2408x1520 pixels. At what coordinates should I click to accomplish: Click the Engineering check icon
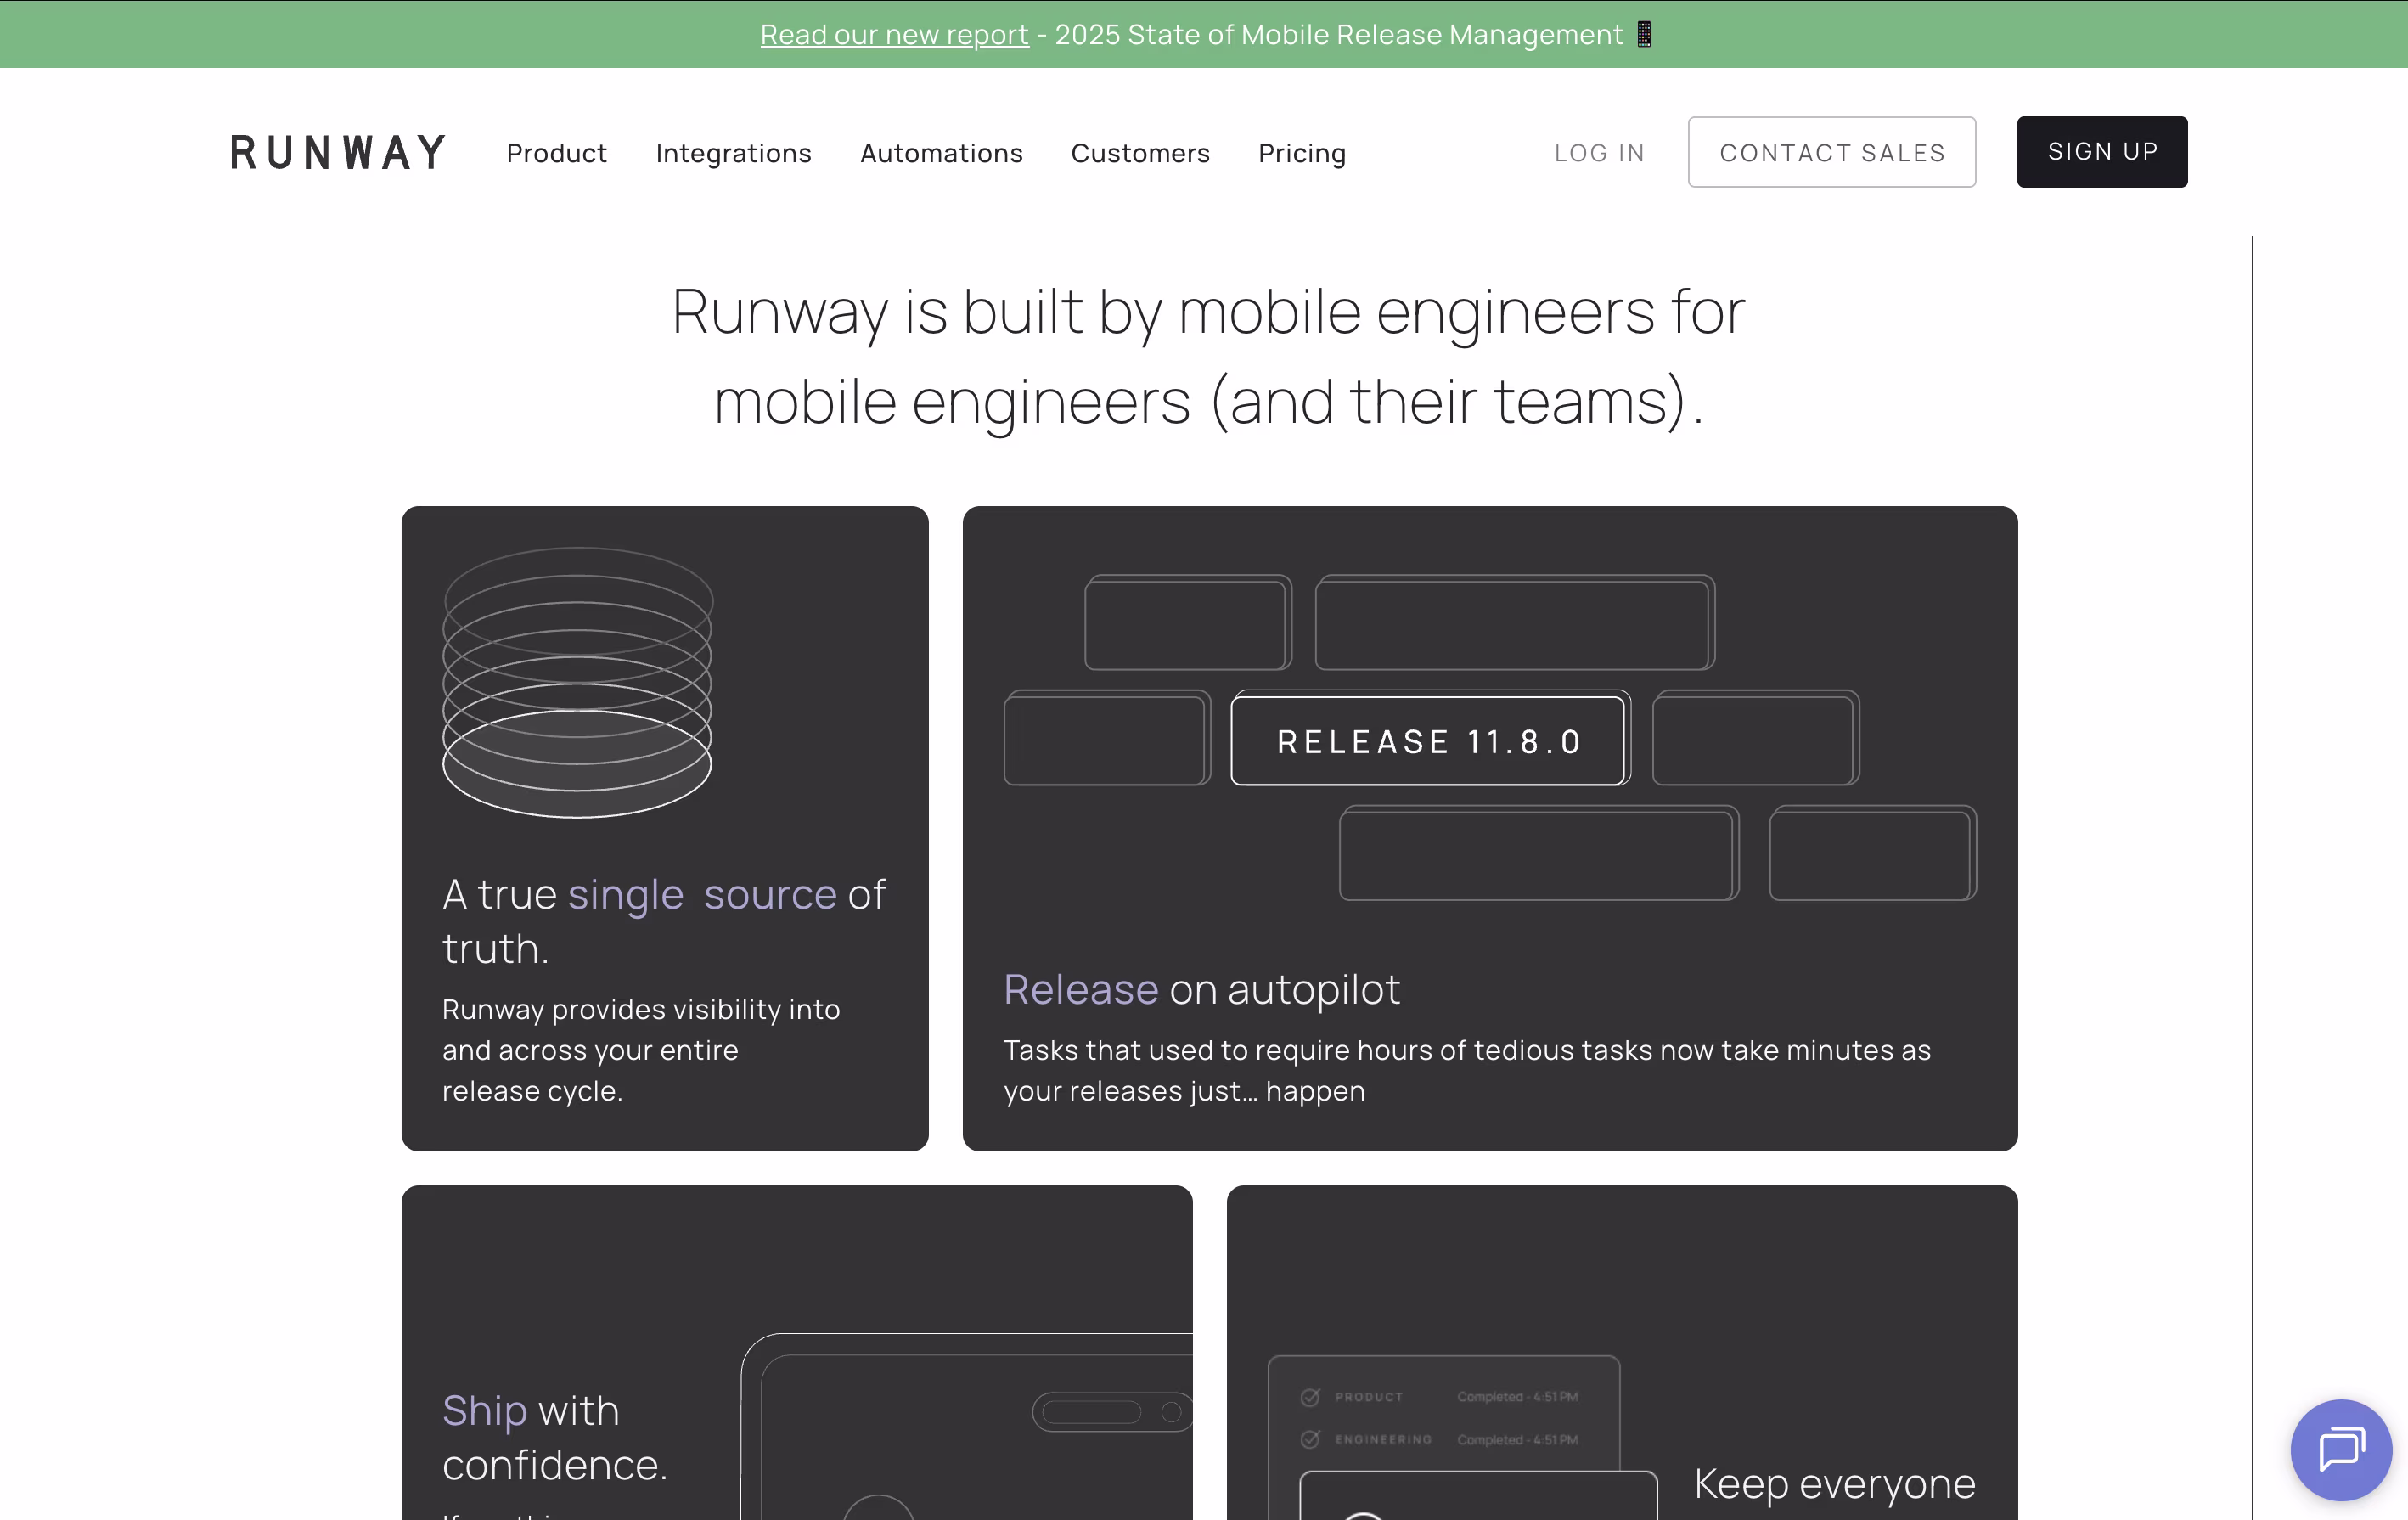click(x=1310, y=1439)
